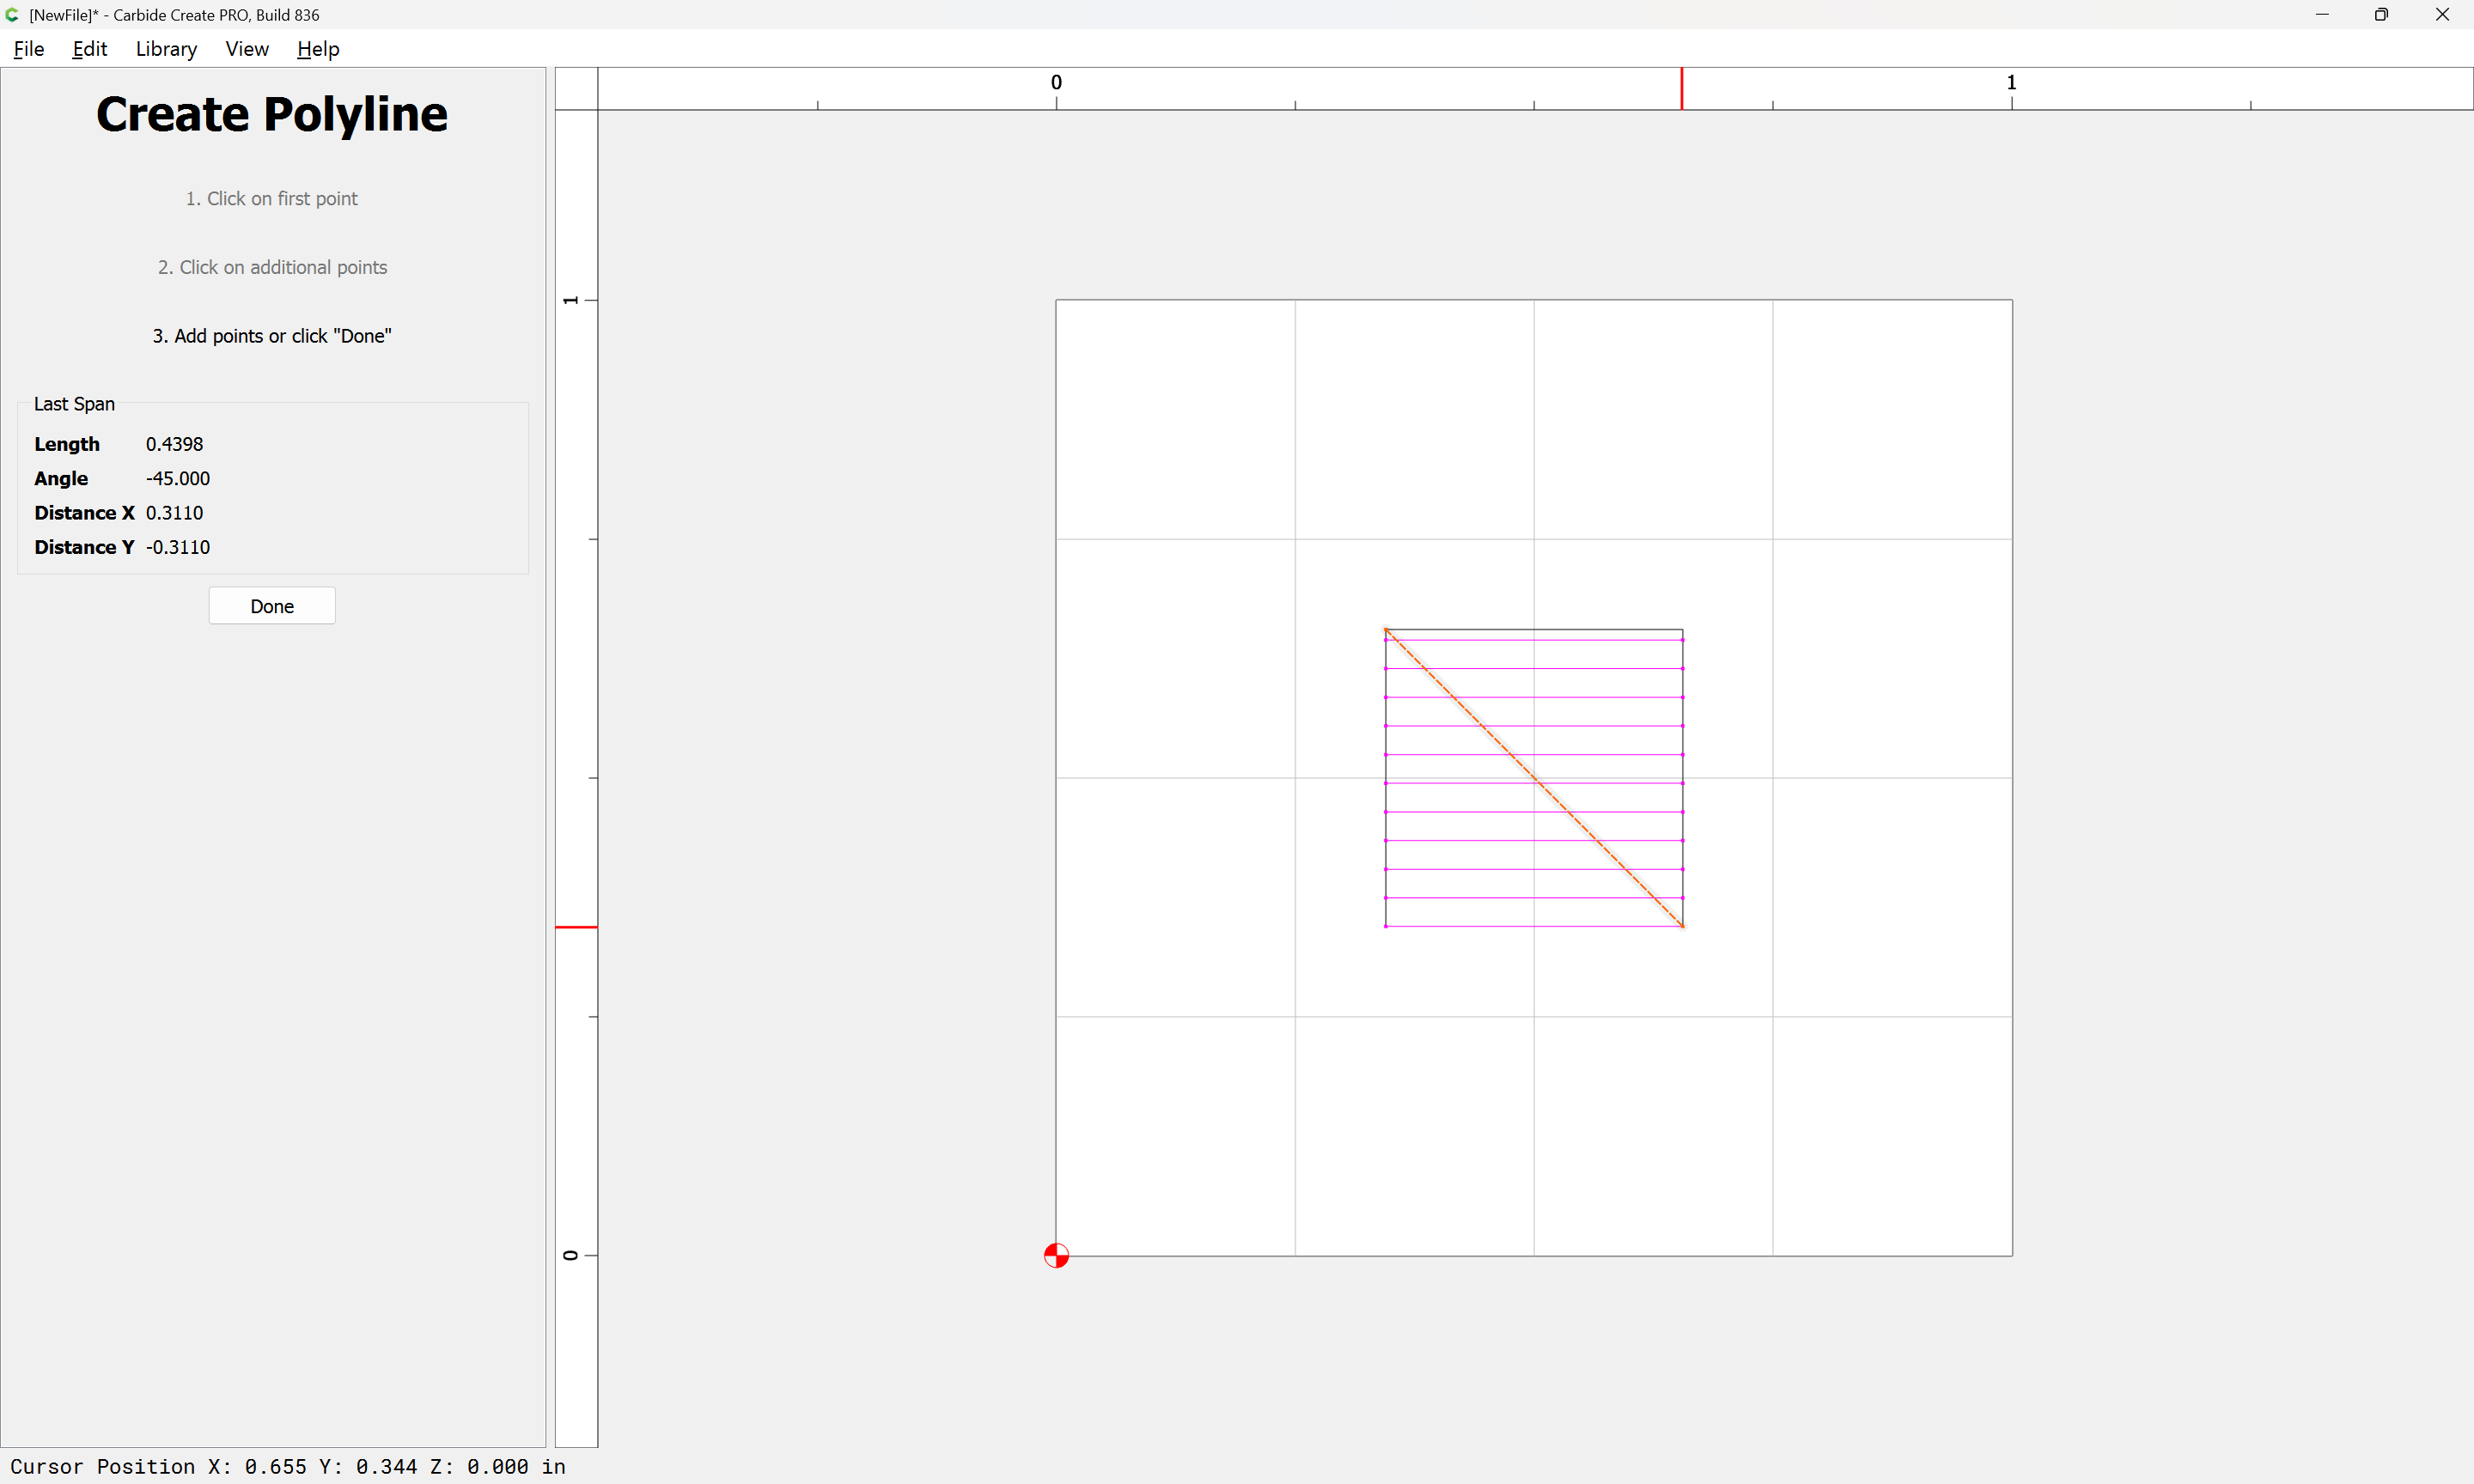
Task: Click the Length value 0.4398
Action: (x=174, y=444)
